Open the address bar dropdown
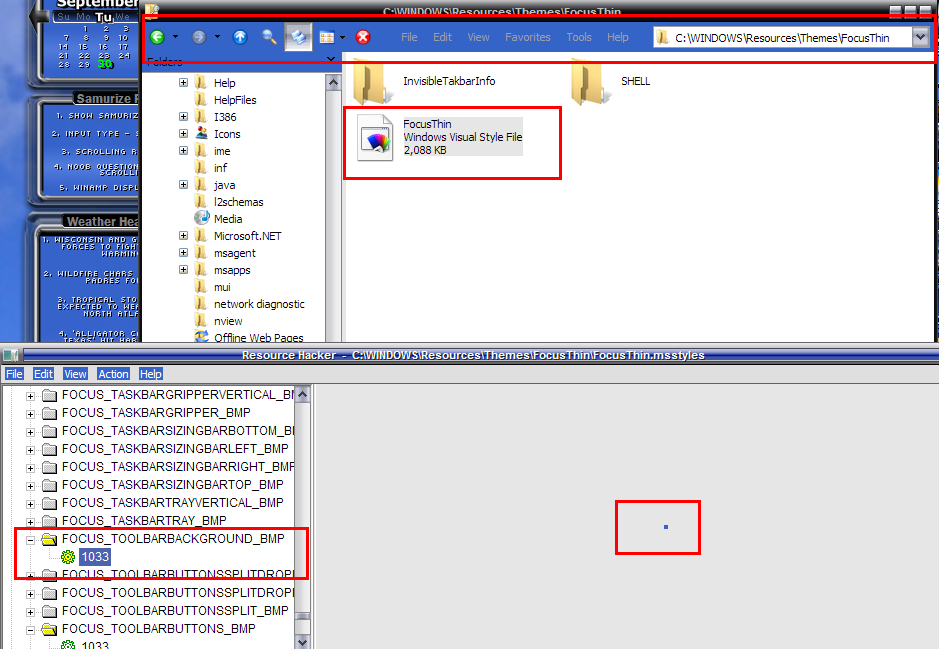 click(920, 37)
